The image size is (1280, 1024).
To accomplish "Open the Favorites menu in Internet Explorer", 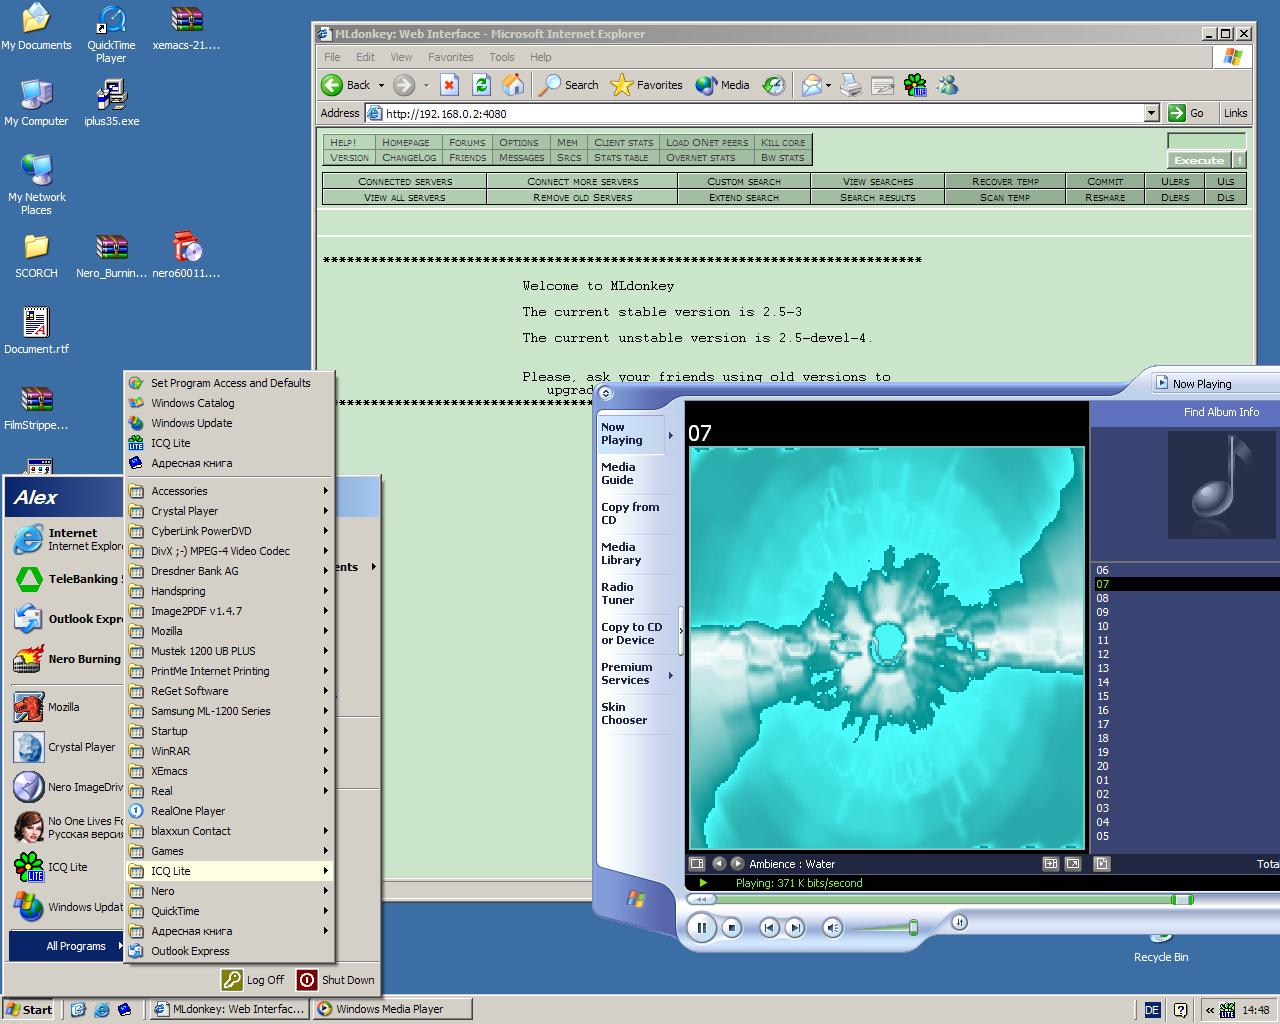I will pyautogui.click(x=451, y=57).
